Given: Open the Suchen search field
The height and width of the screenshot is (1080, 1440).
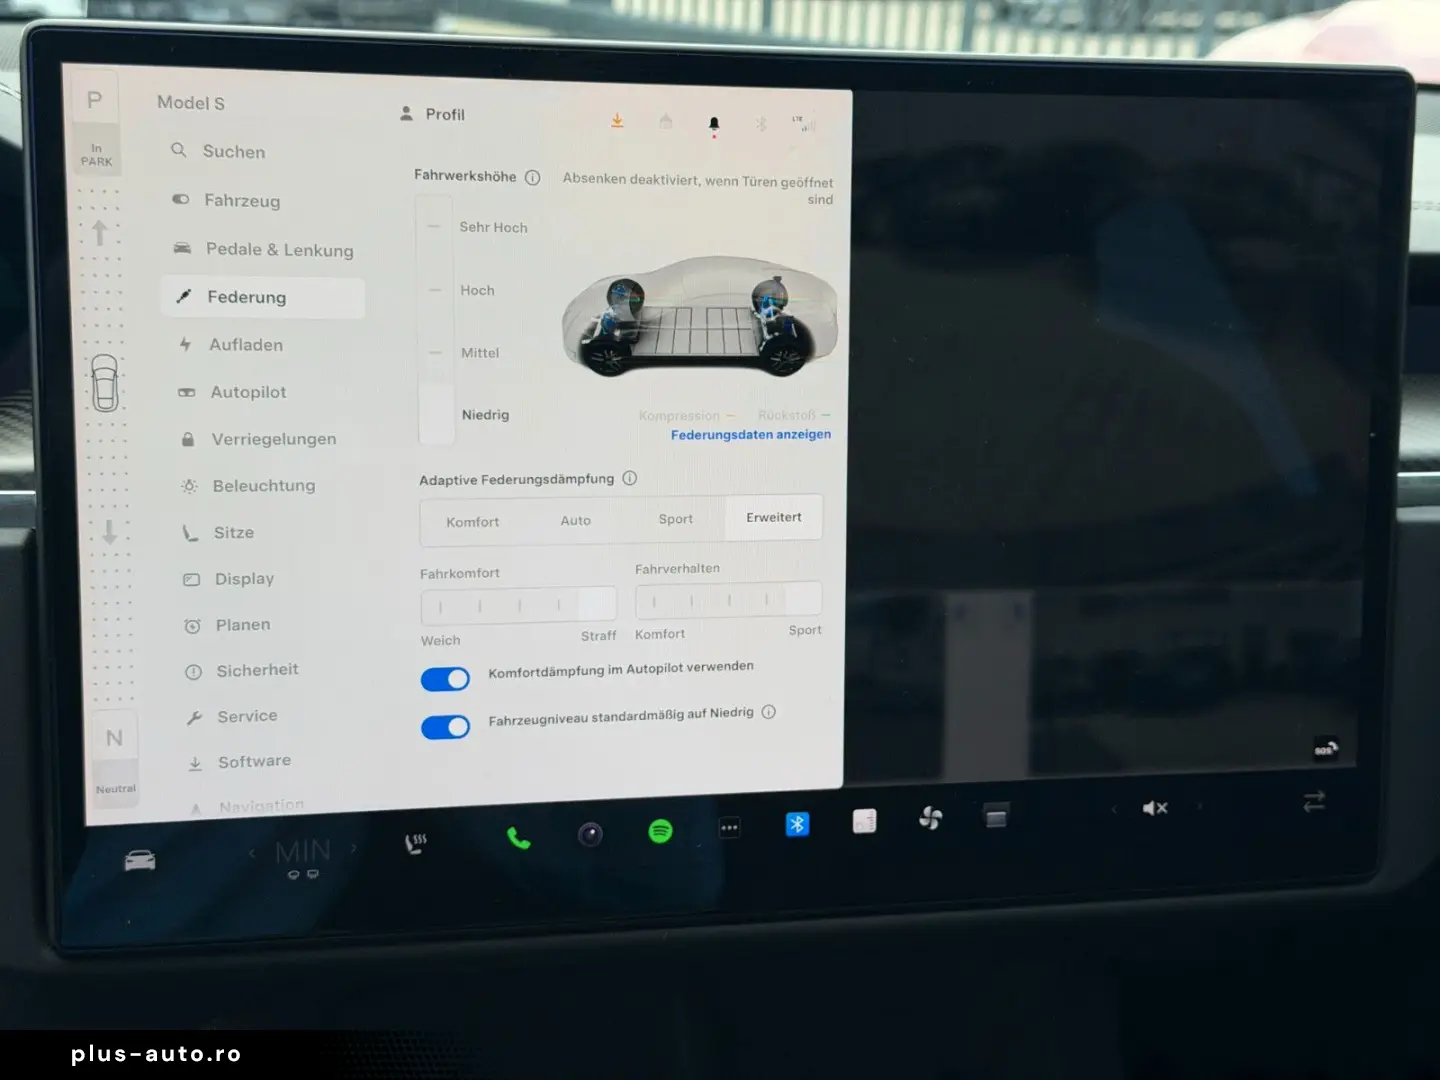Looking at the screenshot, I should [x=219, y=151].
